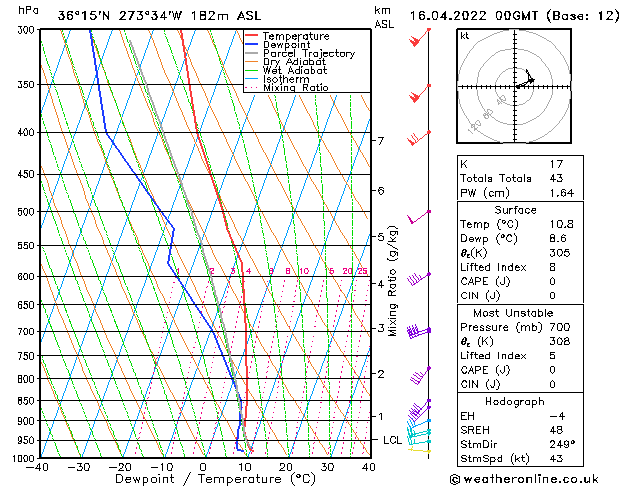Click the 500 hPa pressure label
Image resolution: width=629 pixels, height=486 pixels.
click(28, 212)
